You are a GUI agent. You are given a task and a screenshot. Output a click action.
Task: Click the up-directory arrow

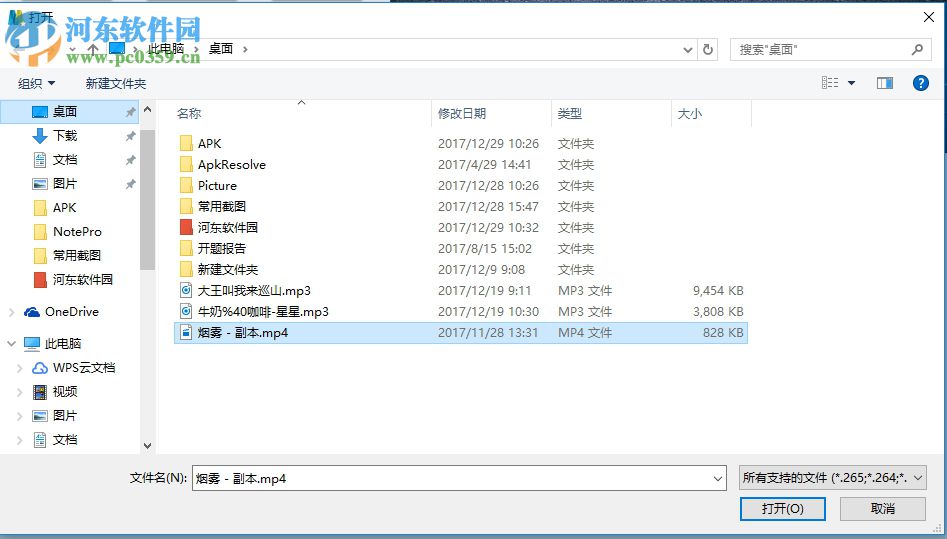point(92,49)
